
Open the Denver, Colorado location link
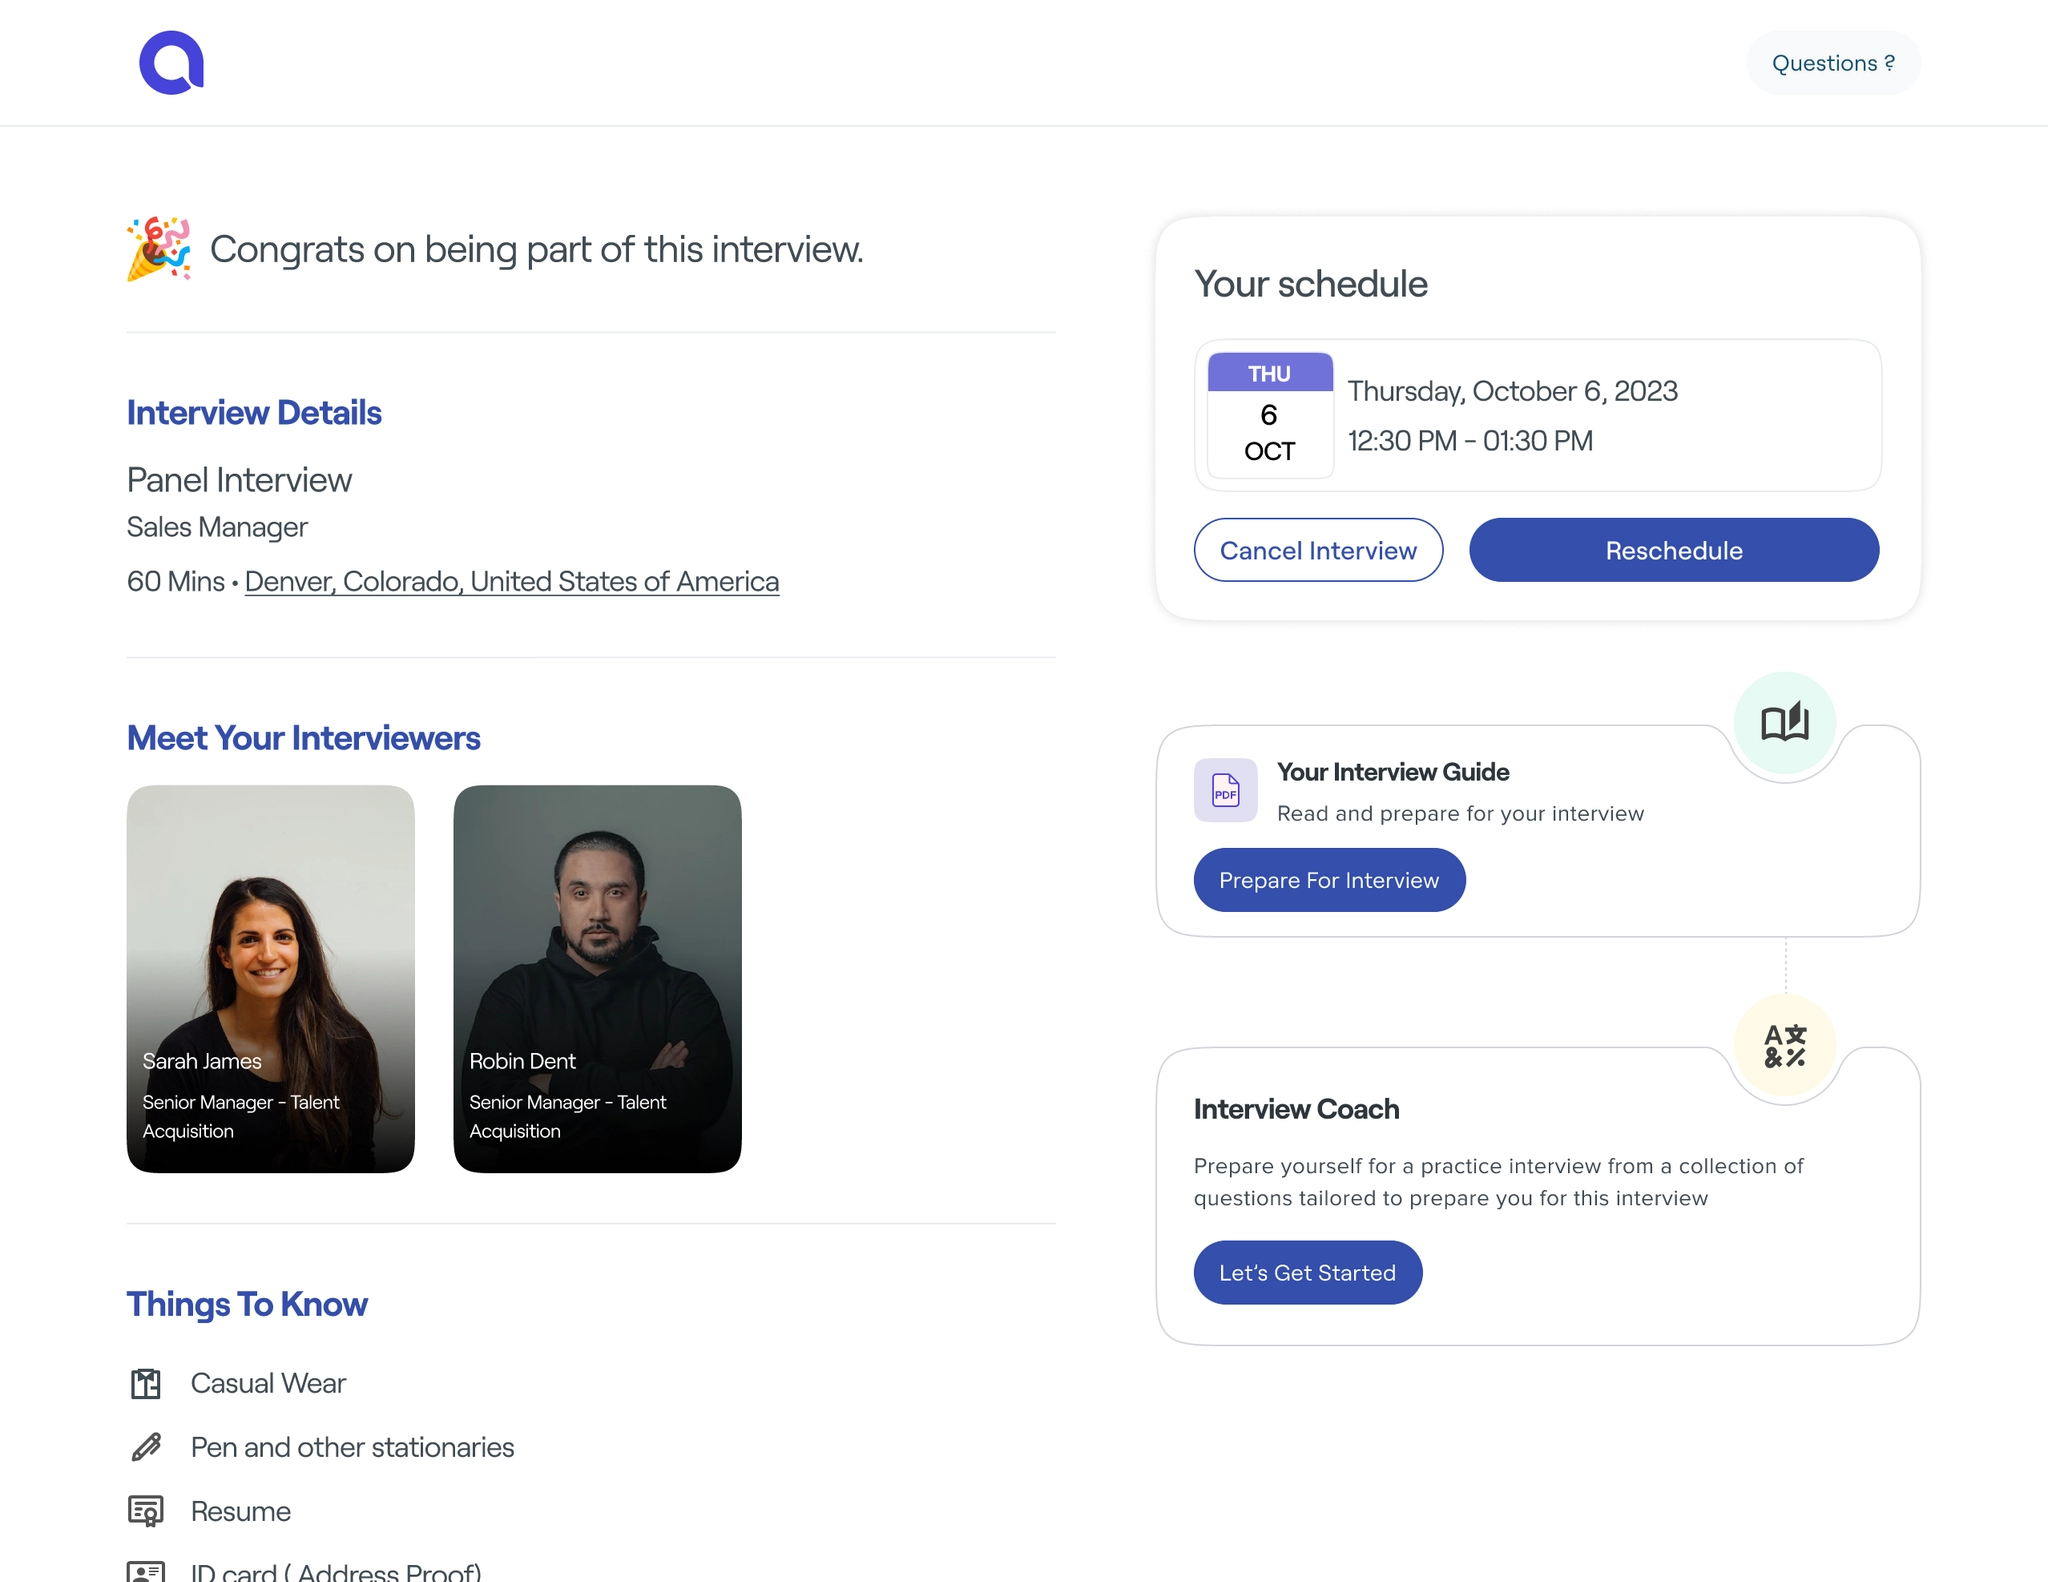pyautogui.click(x=512, y=581)
